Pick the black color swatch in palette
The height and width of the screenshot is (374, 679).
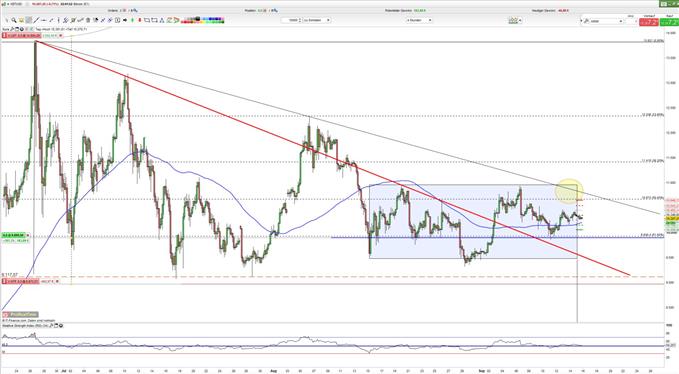tap(197, 18)
